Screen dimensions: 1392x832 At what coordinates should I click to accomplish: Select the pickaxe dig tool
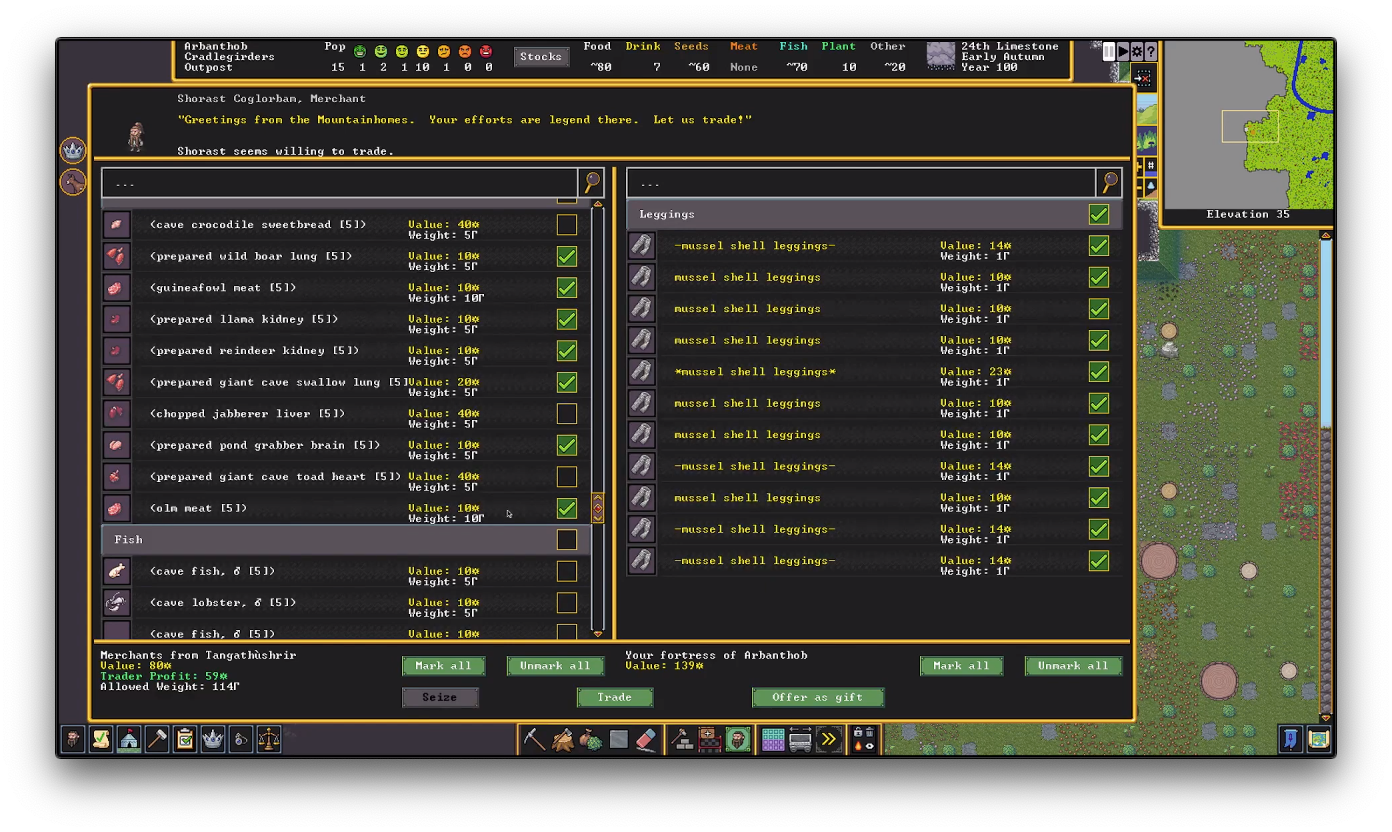(x=535, y=739)
